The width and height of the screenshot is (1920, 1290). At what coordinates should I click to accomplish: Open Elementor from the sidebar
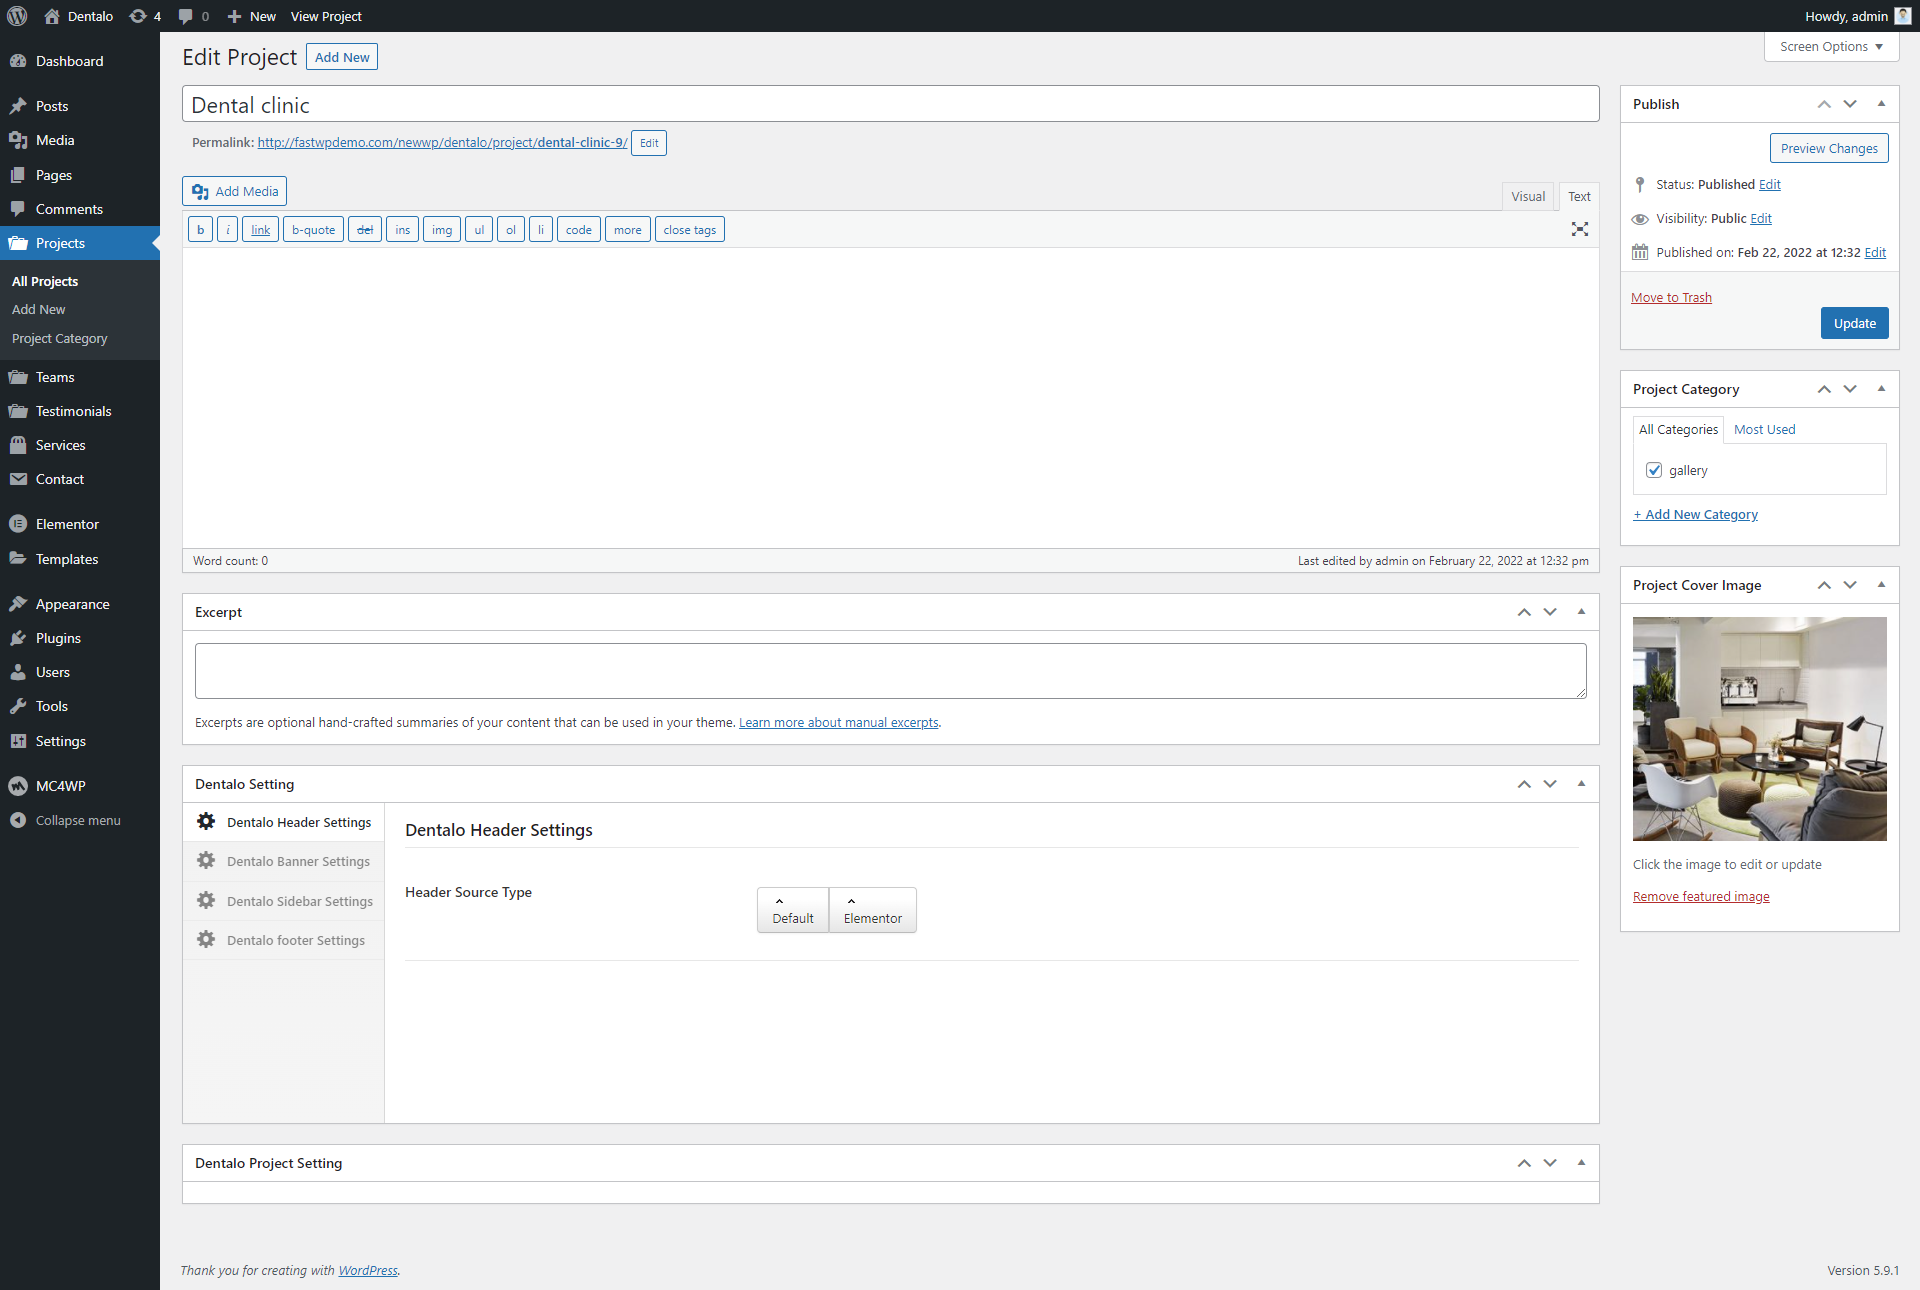(67, 524)
